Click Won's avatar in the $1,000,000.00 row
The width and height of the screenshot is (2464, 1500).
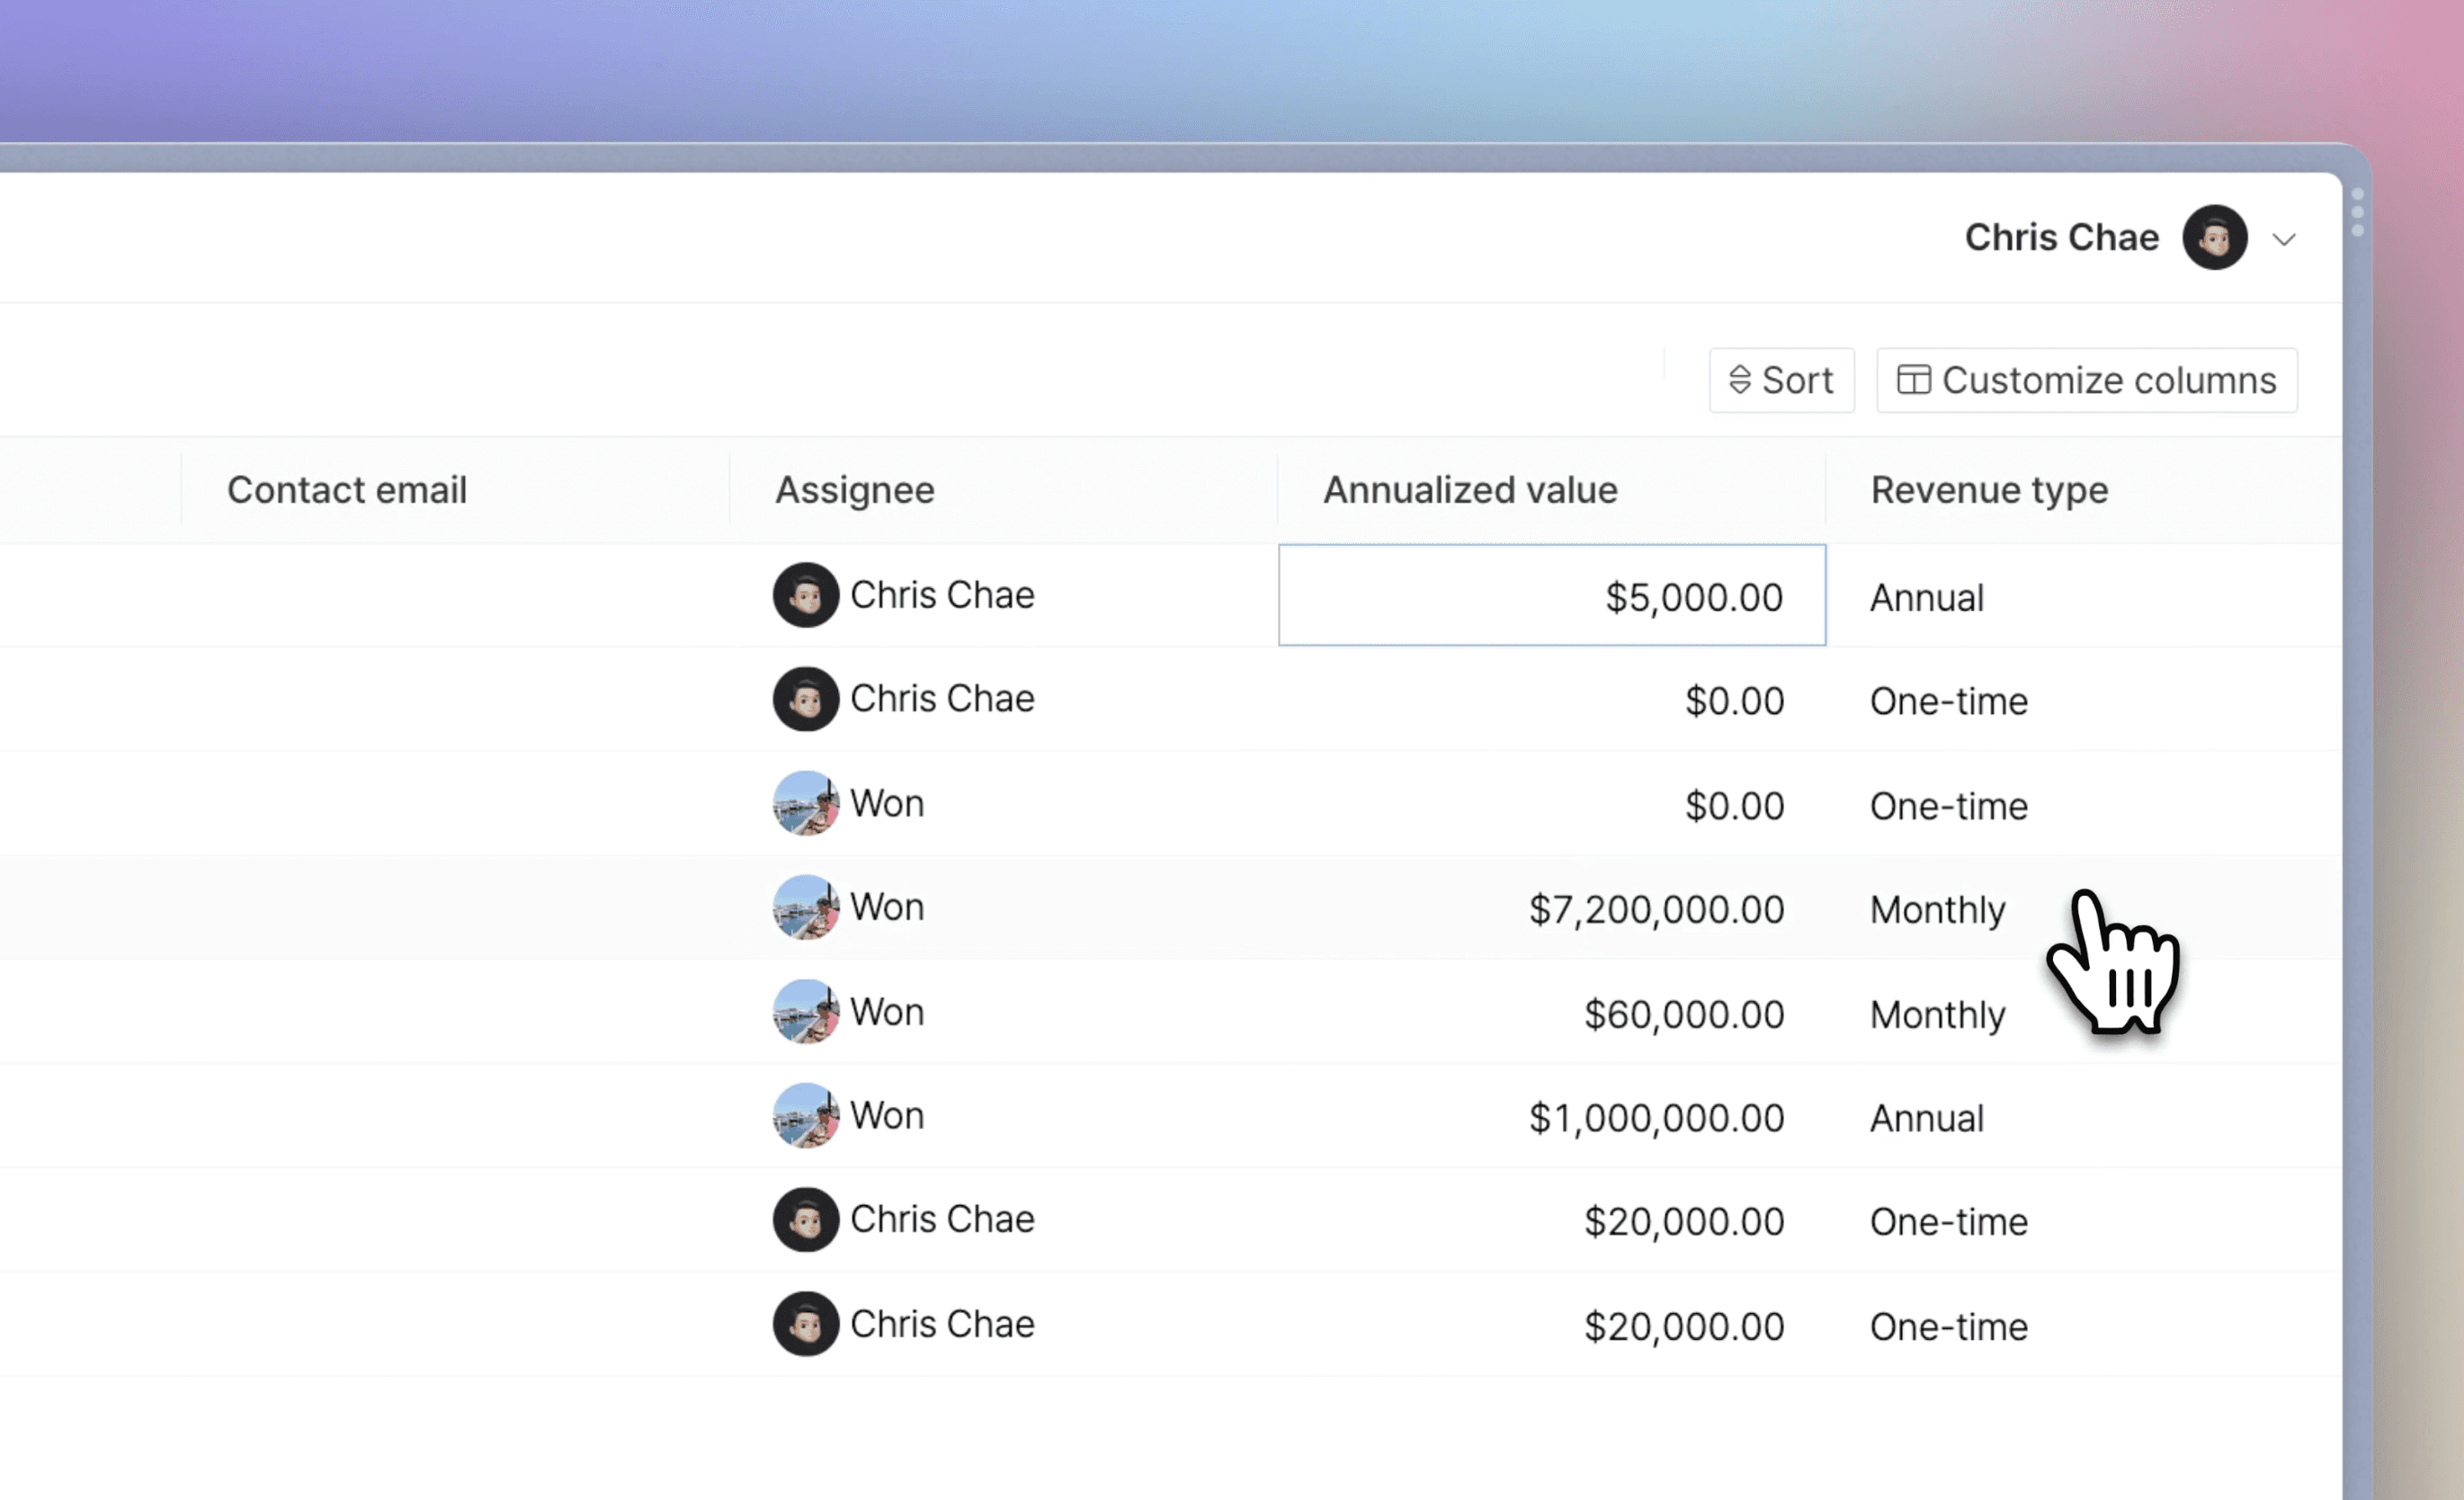805,1115
